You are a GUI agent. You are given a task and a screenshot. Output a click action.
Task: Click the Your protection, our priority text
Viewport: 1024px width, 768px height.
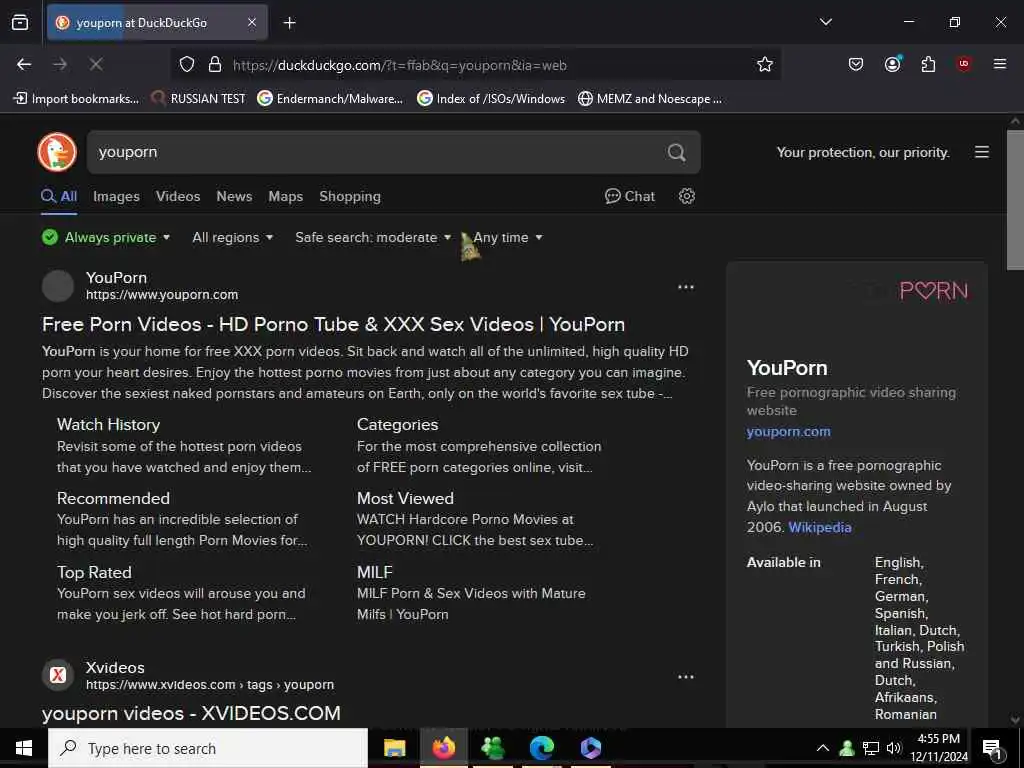click(863, 153)
